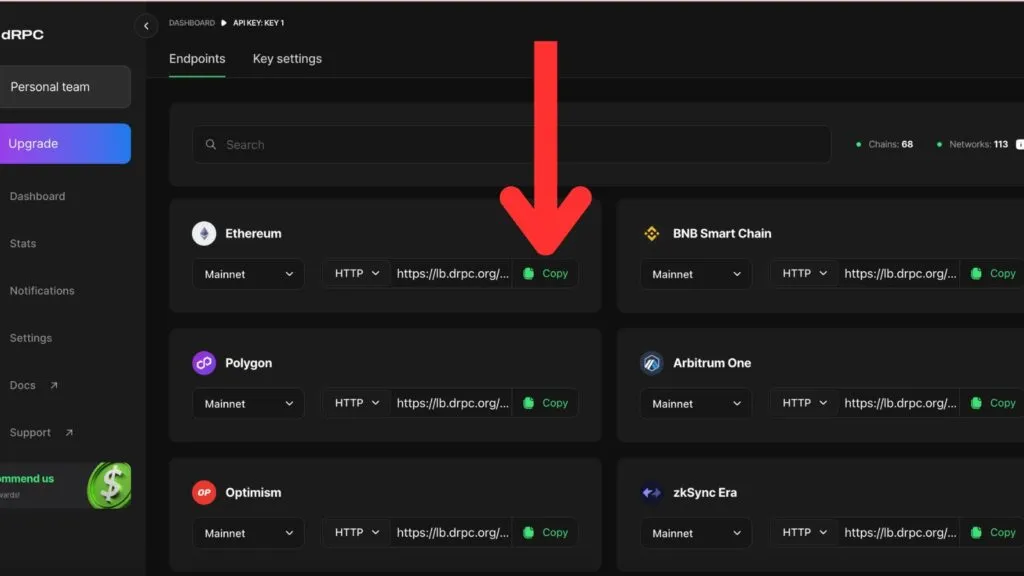Click the Arbitrum One logo
The height and width of the screenshot is (576, 1024).
652,362
